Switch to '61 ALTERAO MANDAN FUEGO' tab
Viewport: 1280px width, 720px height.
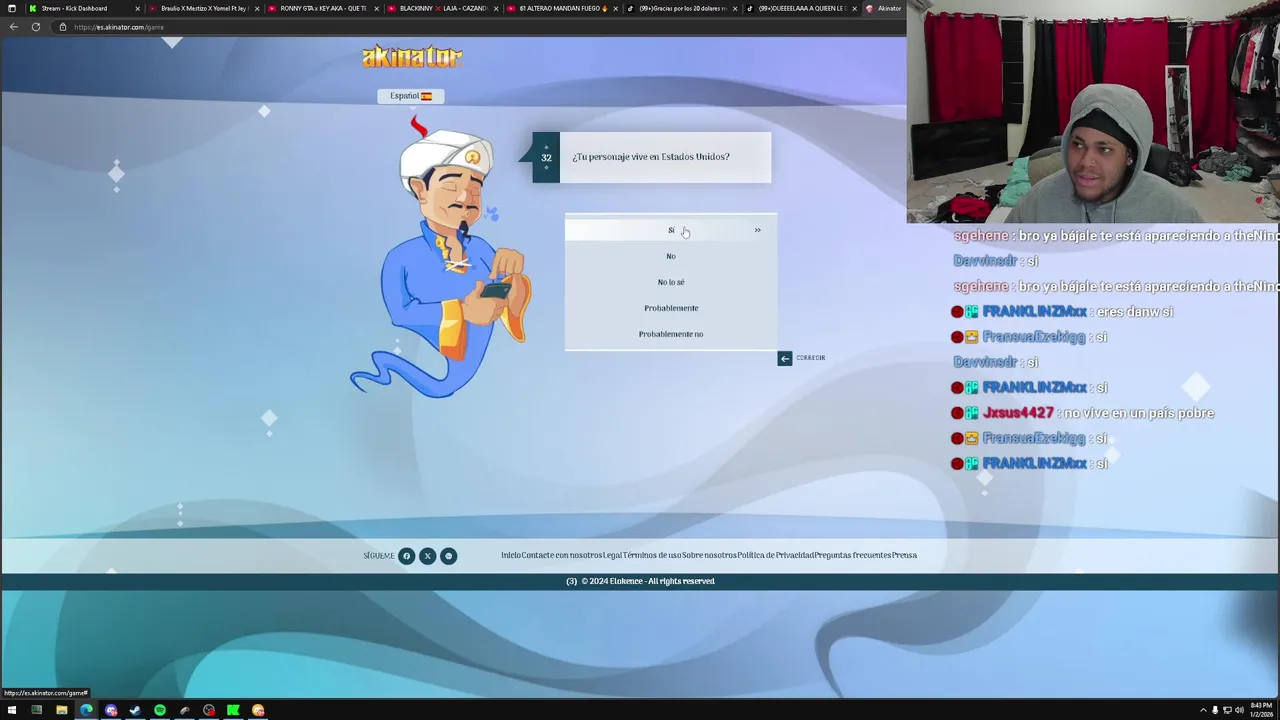[562, 8]
